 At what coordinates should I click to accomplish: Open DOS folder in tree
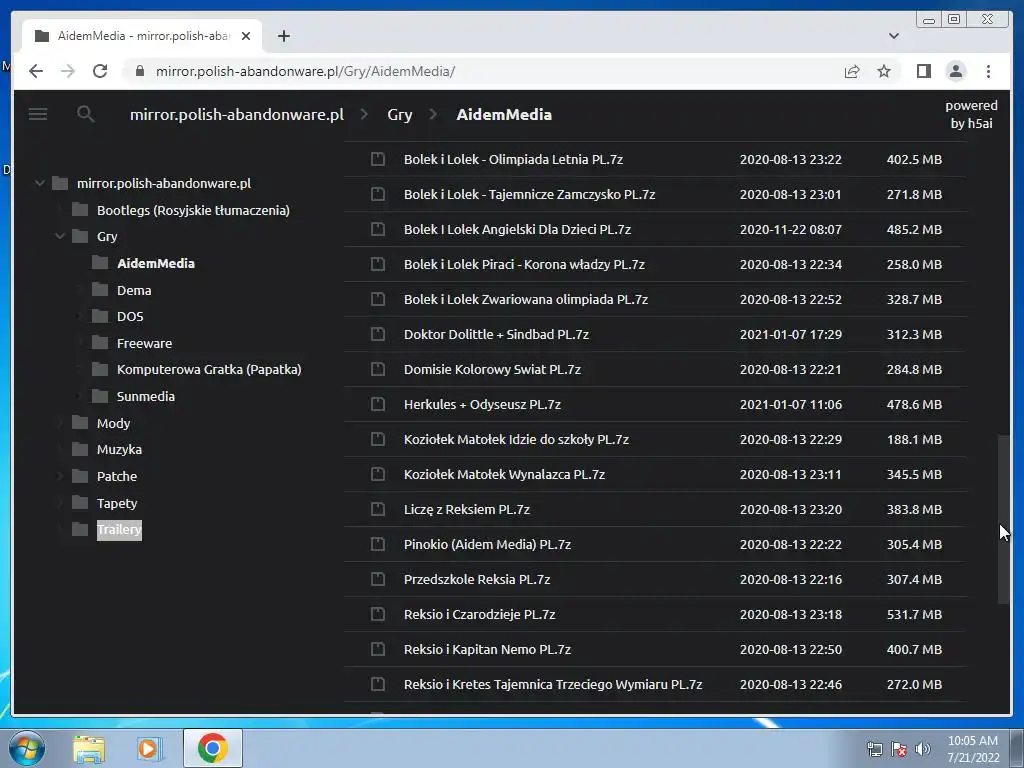(130, 316)
